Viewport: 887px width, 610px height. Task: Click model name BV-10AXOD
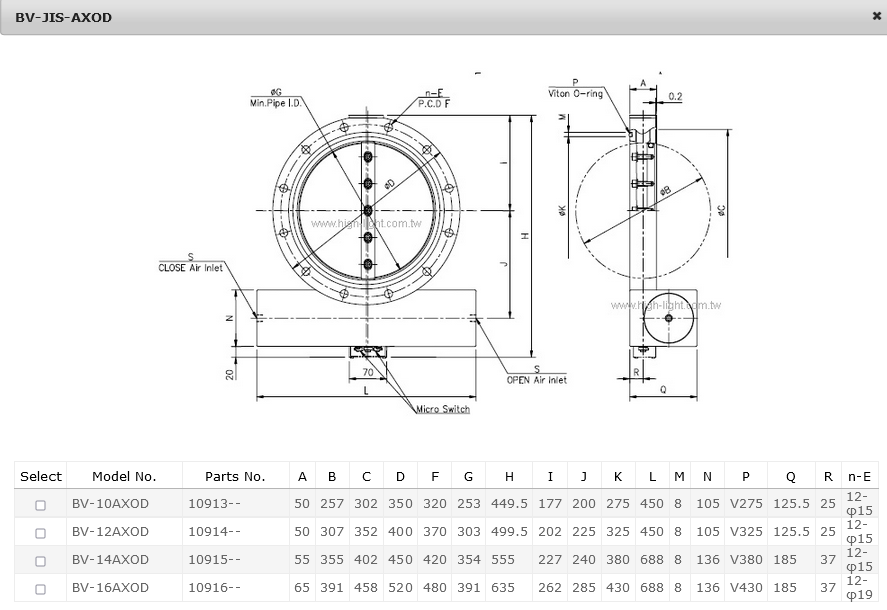coord(110,504)
